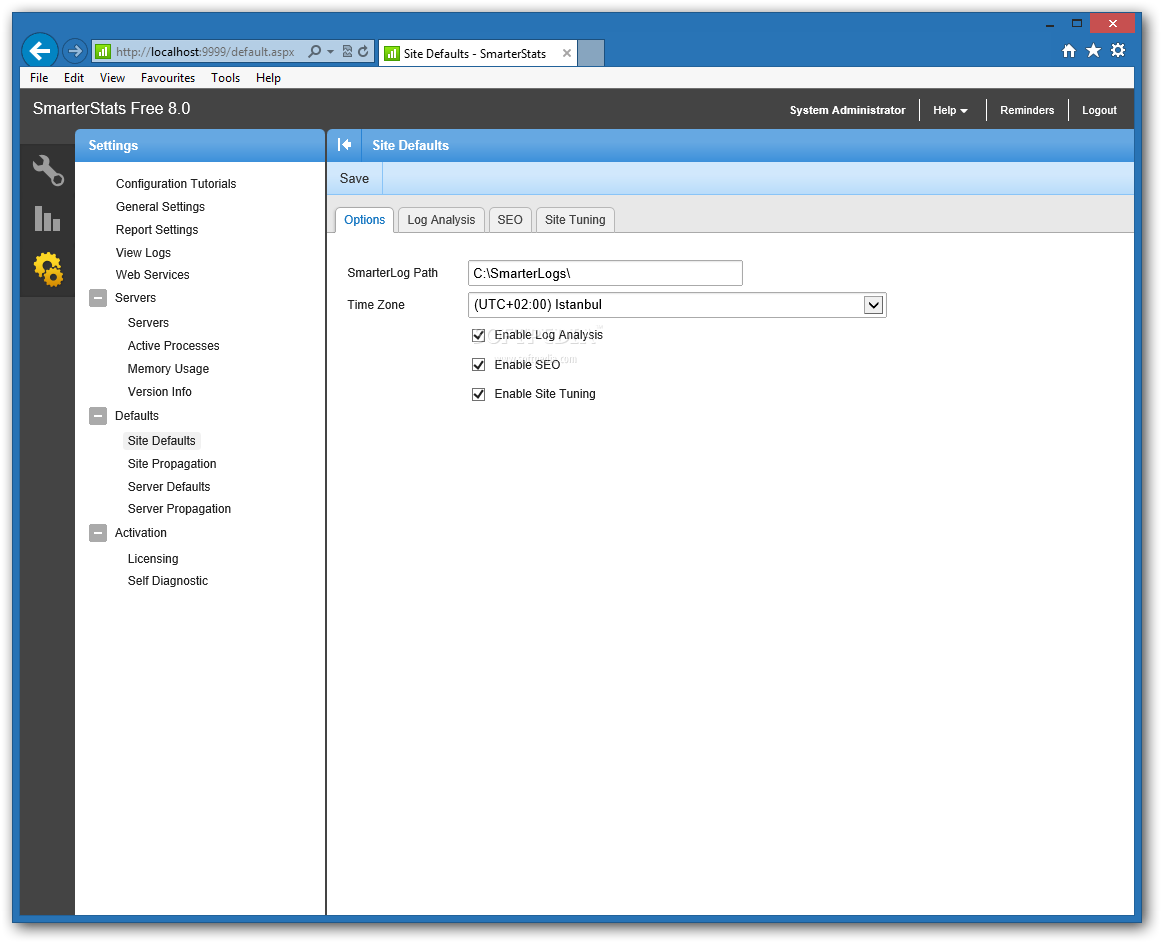
Task: Close the Site Defaults browser tab
Action: click(567, 53)
